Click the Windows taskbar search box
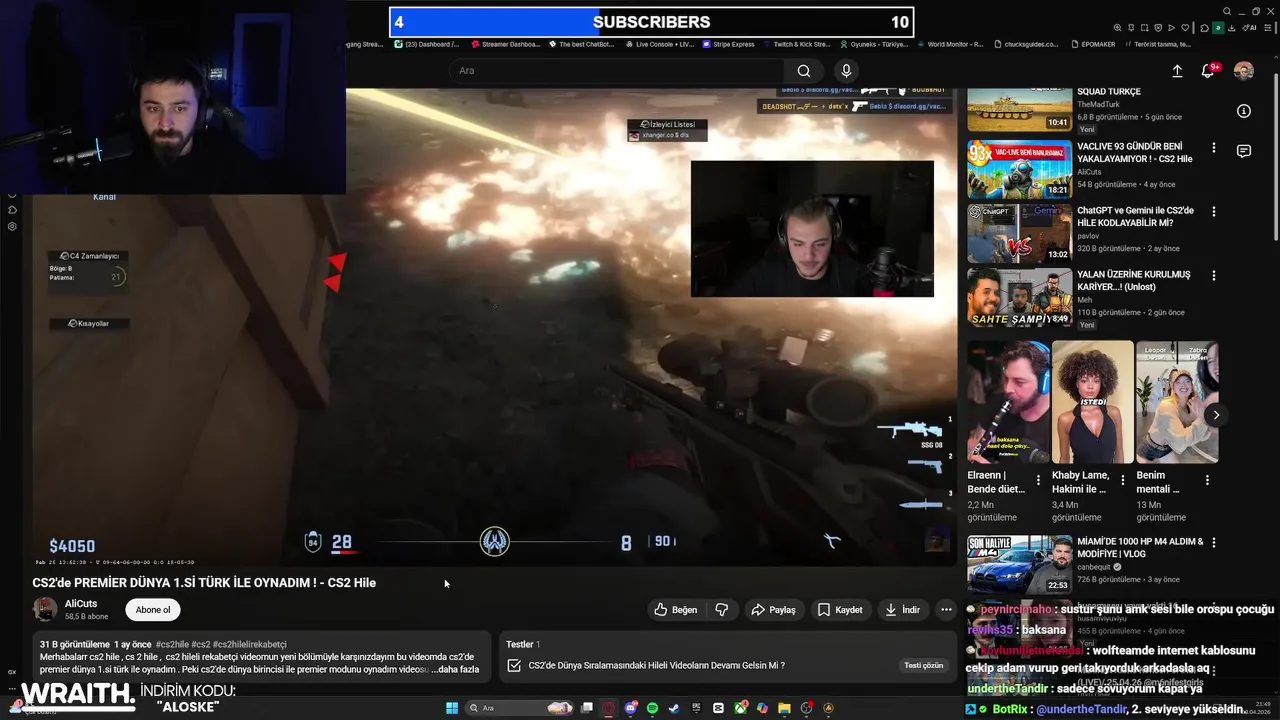The image size is (1280, 720). pos(518,708)
